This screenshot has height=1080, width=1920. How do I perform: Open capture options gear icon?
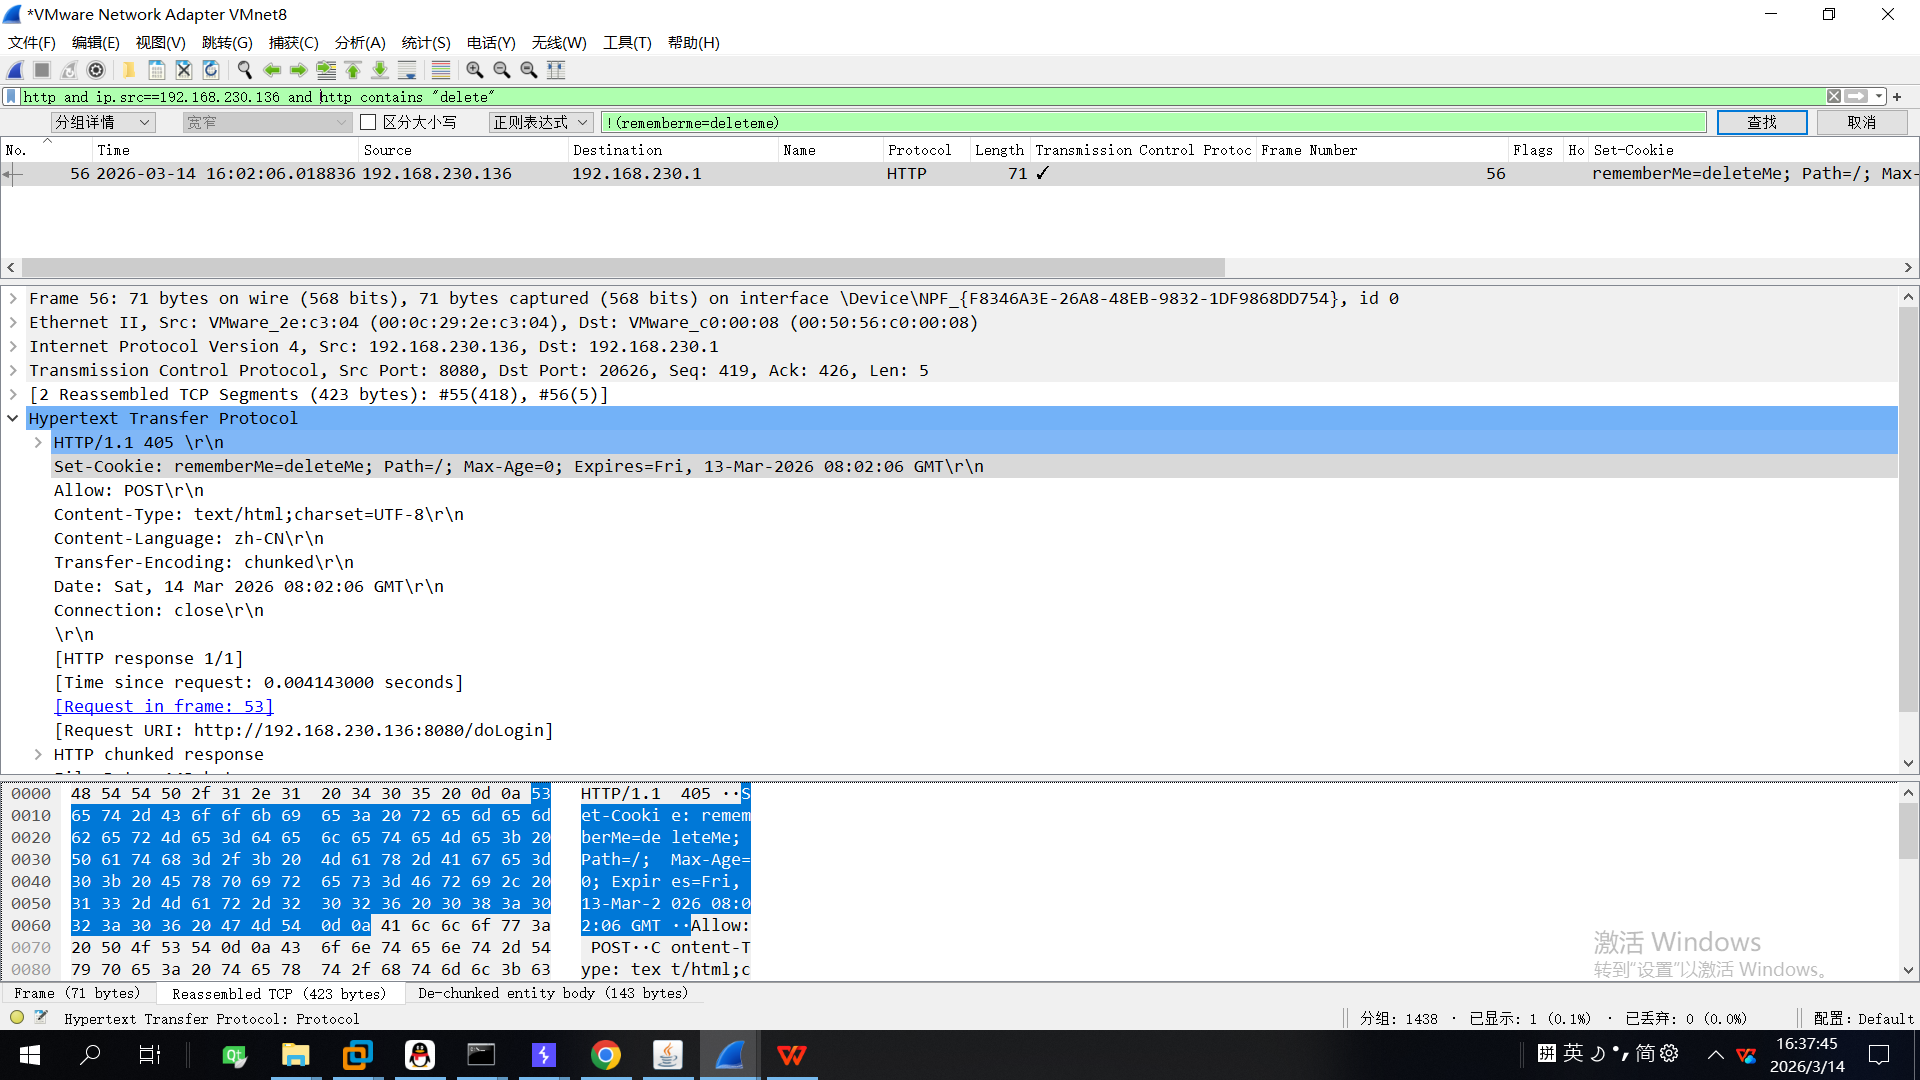tap(96, 70)
